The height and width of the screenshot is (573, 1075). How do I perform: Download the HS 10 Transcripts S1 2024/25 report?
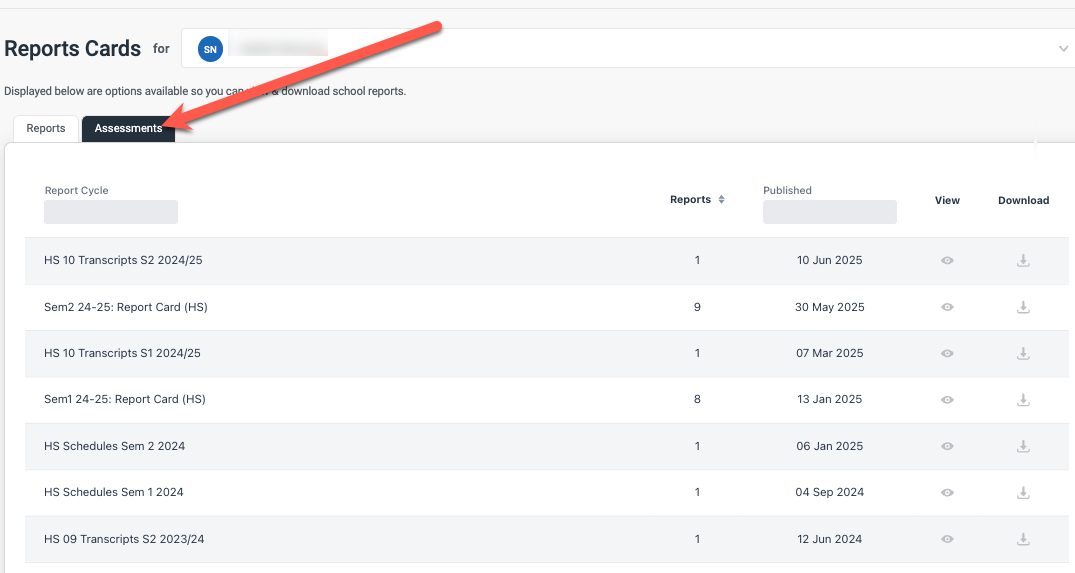pyautogui.click(x=1023, y=353)
